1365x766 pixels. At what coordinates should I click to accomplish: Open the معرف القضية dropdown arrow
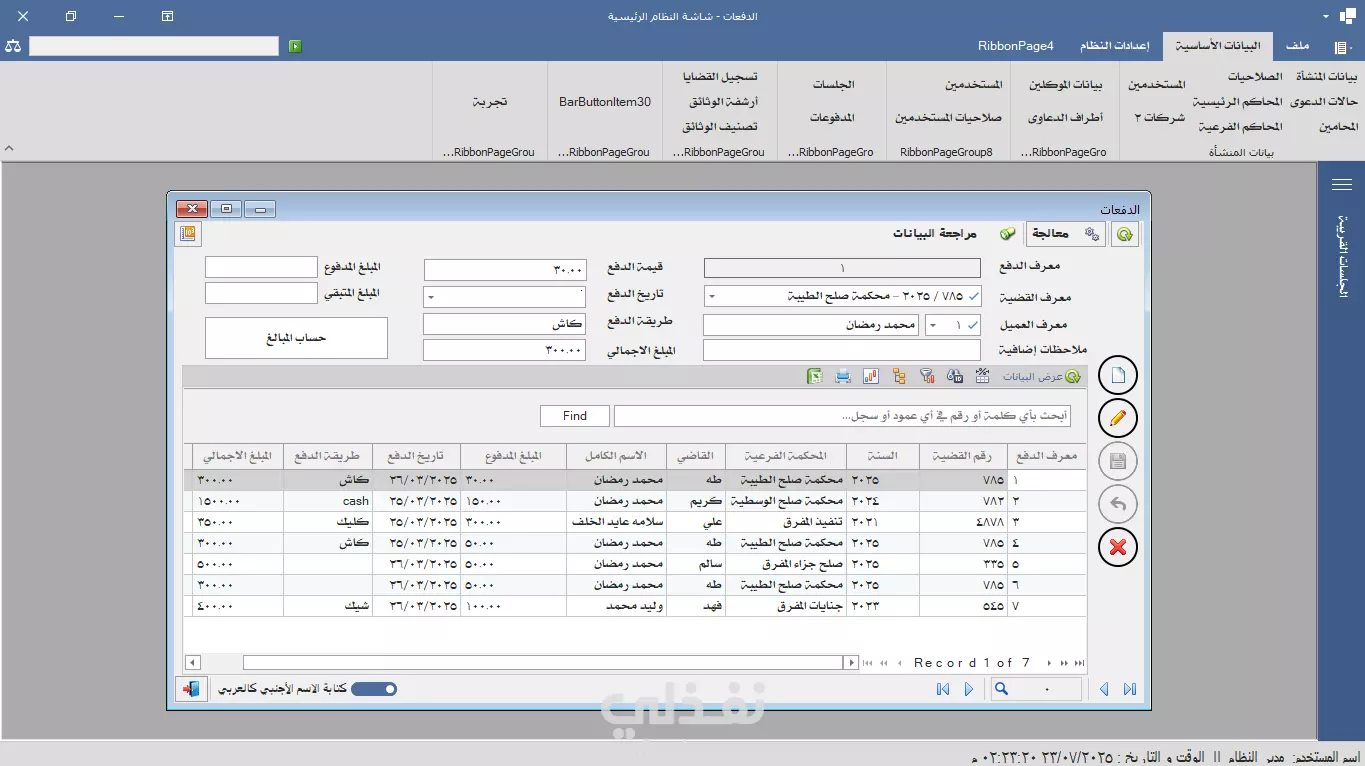[711, 296]
